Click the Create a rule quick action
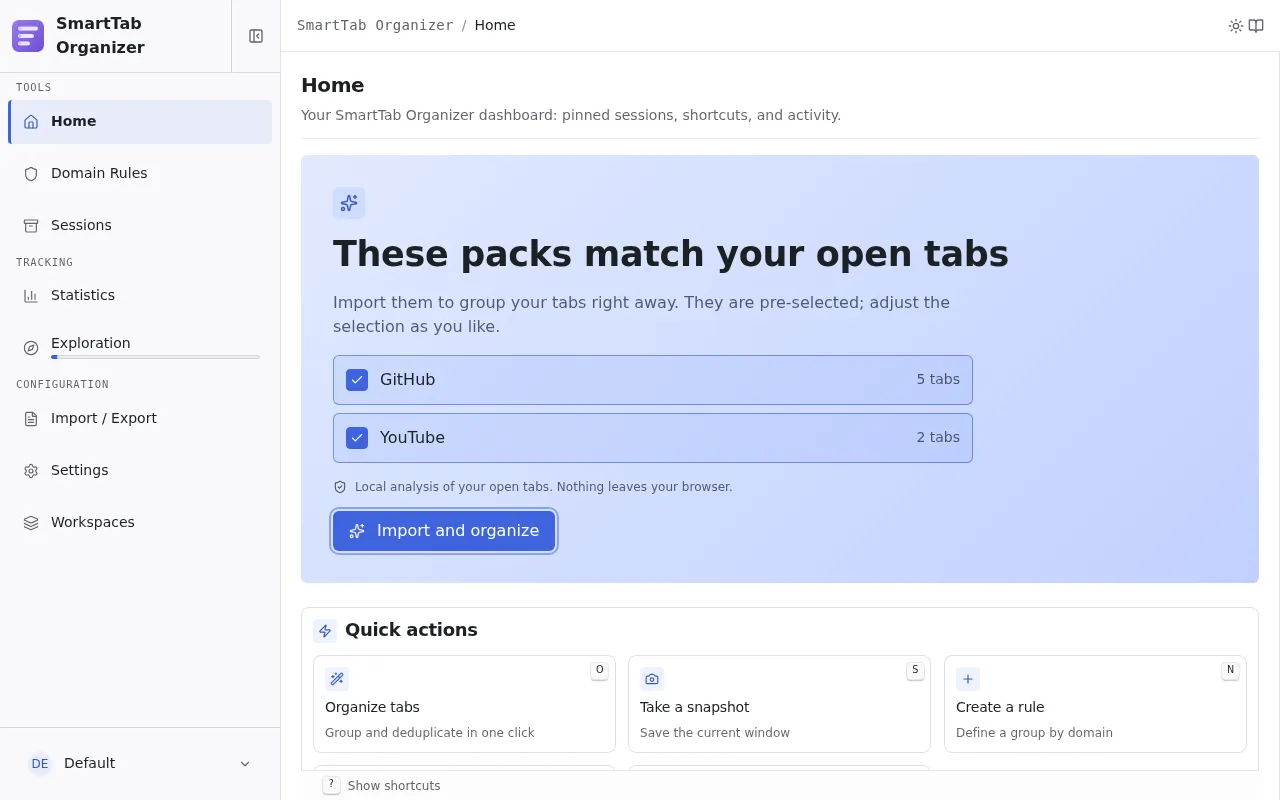The height and width of the screenshot is (800, 1280). click(x=1095, y=704)
